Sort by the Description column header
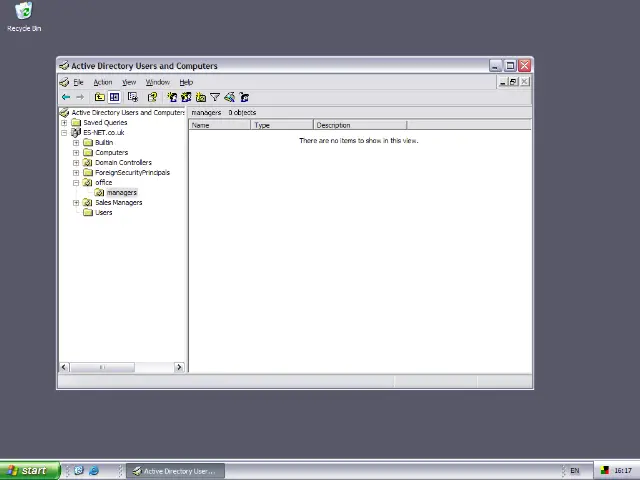The width and height of the screenshot is (640, 480). click(360, 125)
